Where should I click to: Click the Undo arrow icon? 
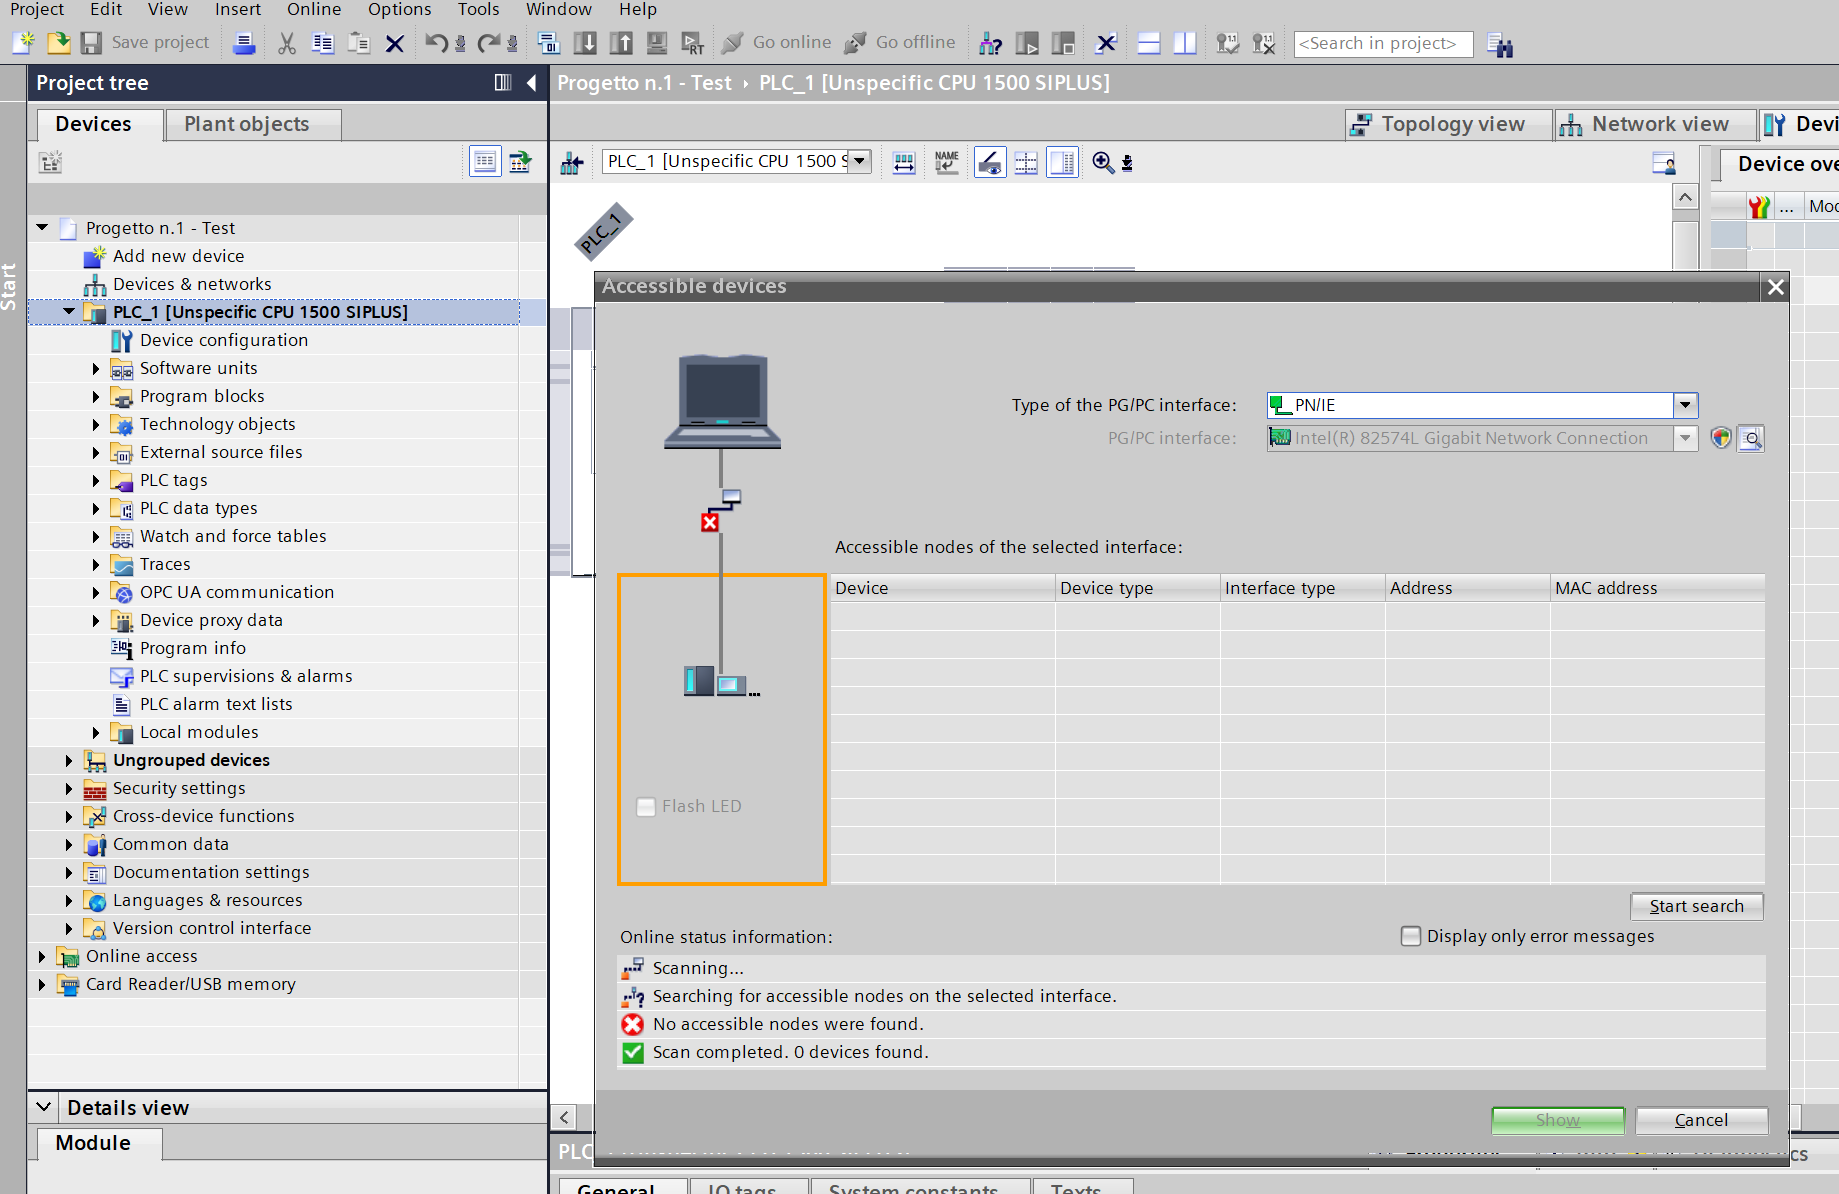coord(435,43)
